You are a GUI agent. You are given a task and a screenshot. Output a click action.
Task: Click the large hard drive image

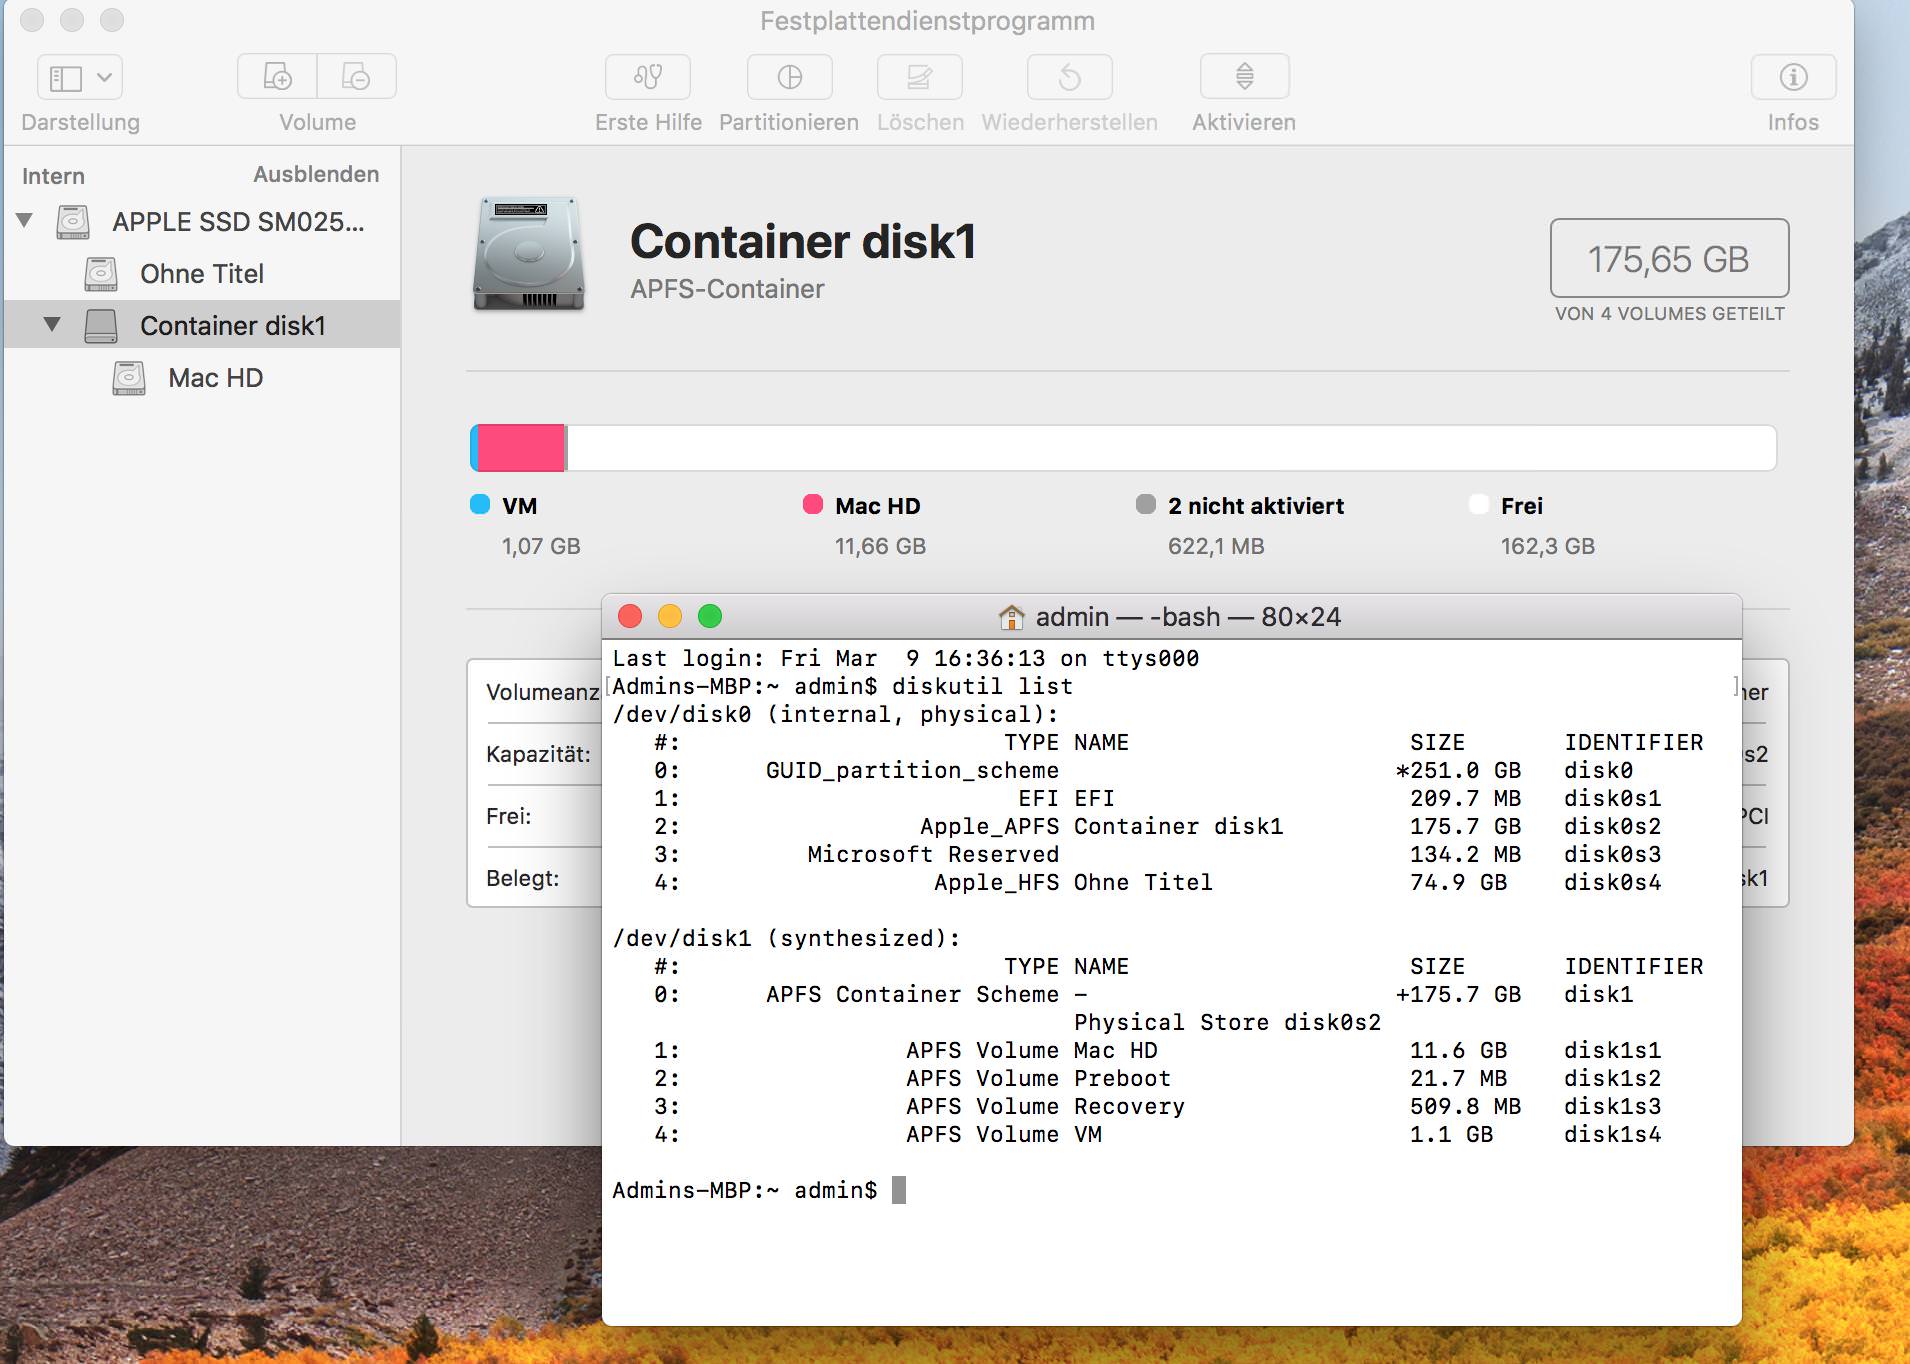(x=528, y=254)
